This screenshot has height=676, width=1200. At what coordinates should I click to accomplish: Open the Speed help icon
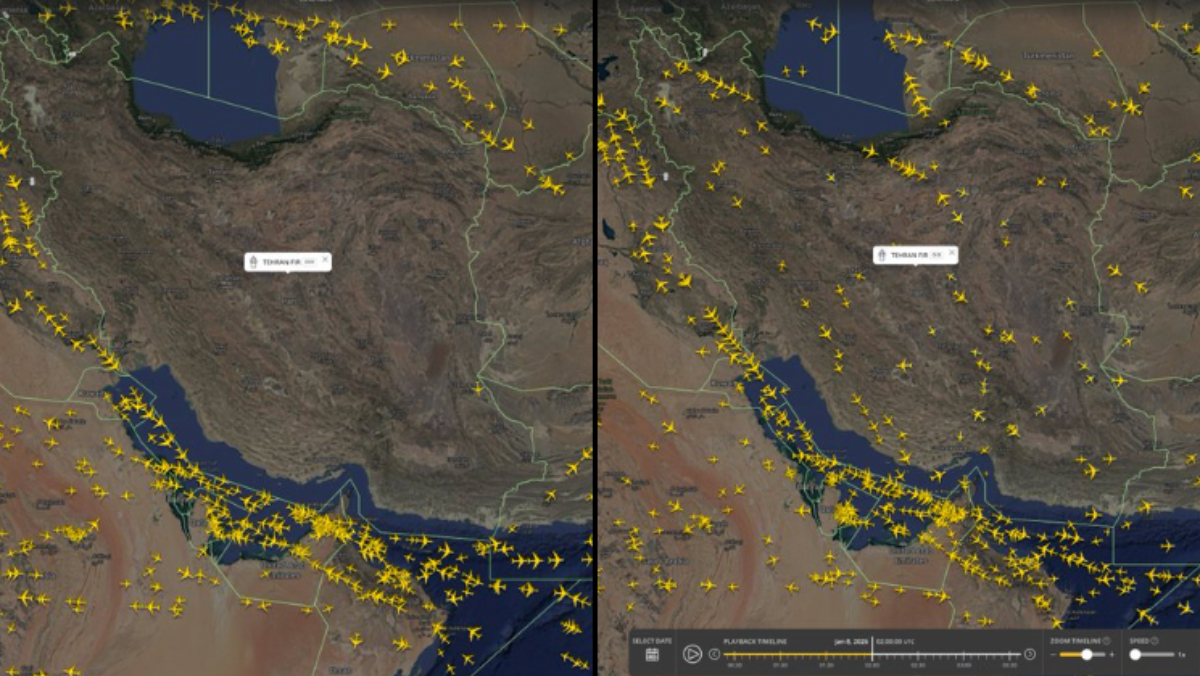(x=1154, y=640)
